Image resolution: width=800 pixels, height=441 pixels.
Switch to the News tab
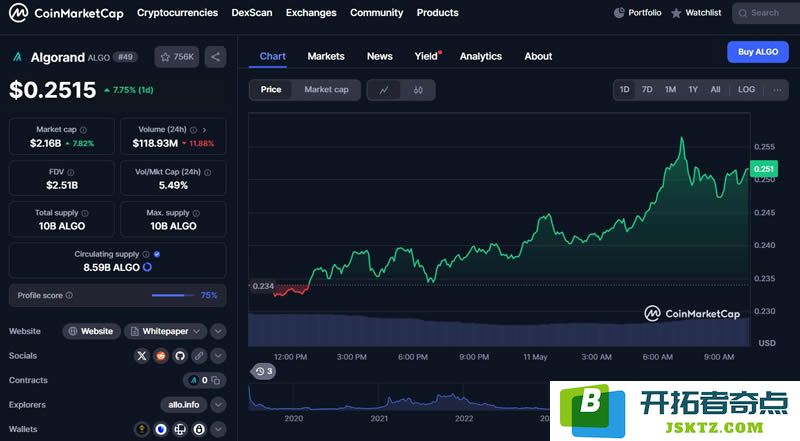[x=380, y=56]
